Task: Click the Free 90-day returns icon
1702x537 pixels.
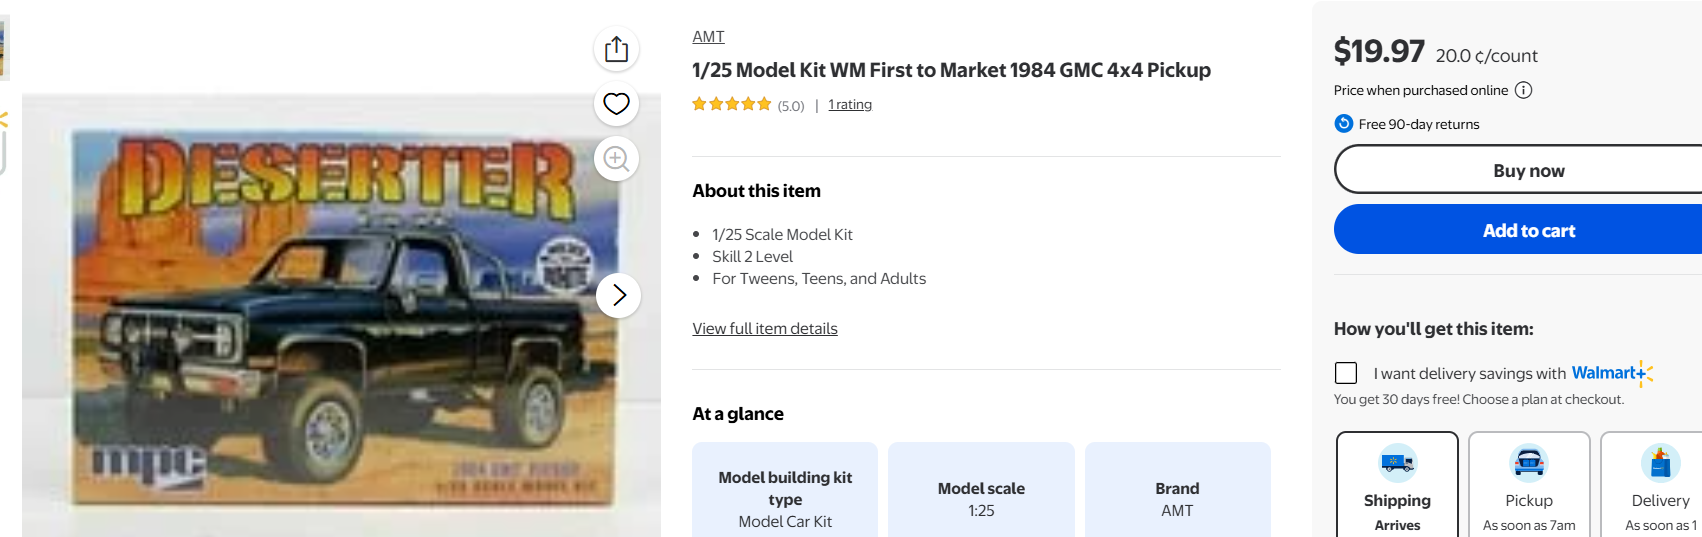Action: (x=1344, y=124)
